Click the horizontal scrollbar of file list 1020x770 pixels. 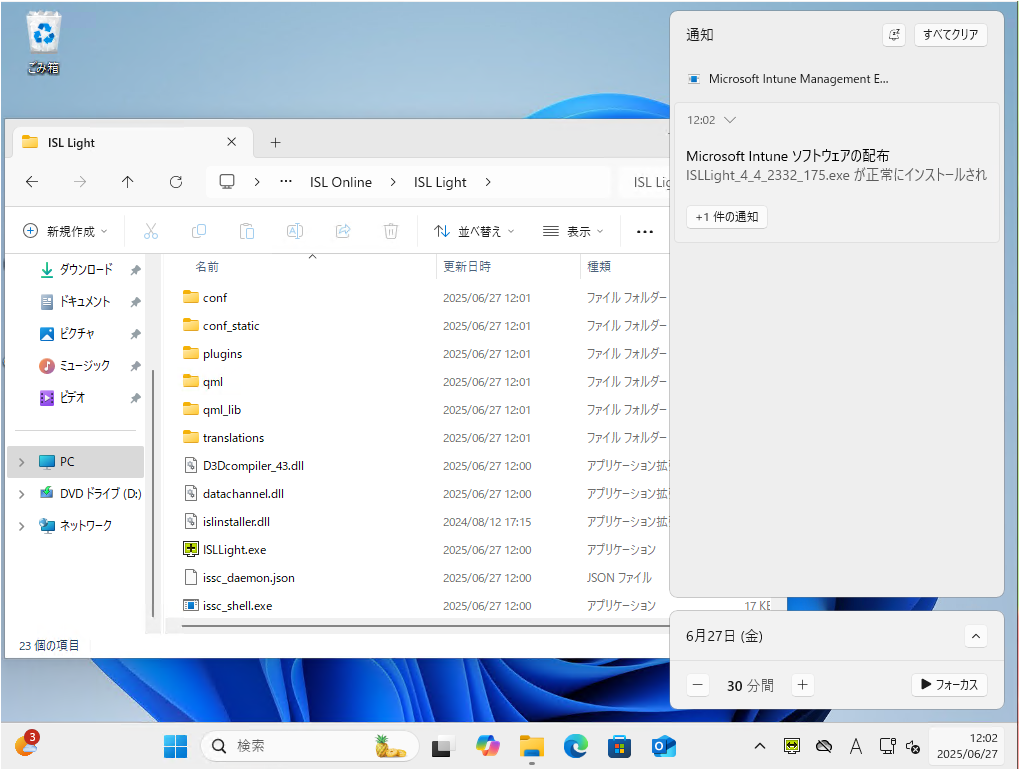coord(425,626)
